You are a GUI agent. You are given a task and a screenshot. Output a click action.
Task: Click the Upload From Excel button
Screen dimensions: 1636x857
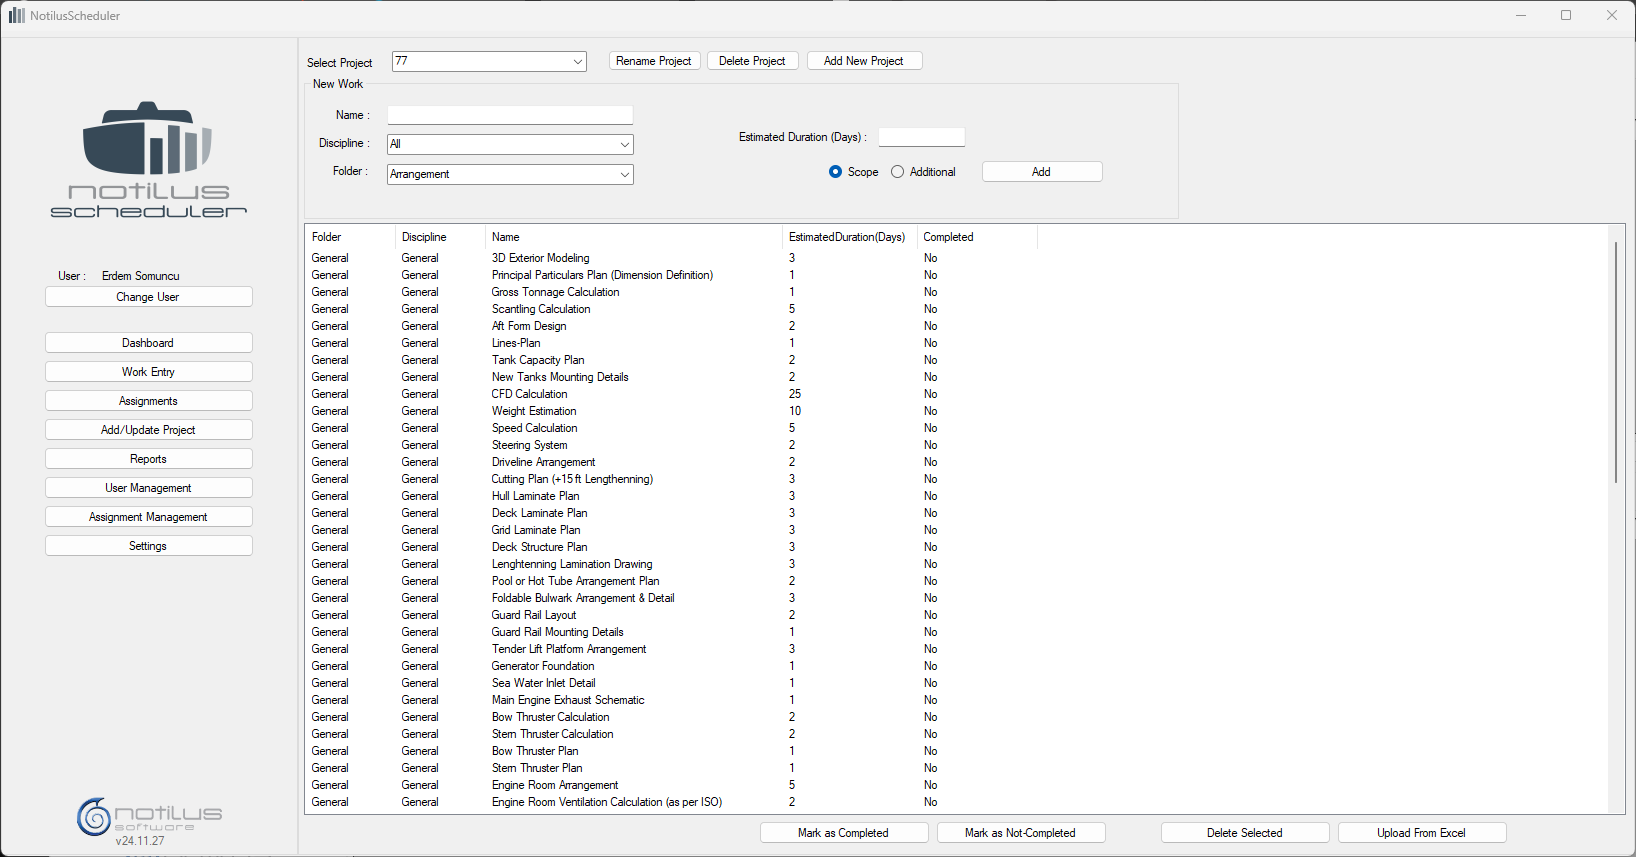[1421, 833]
